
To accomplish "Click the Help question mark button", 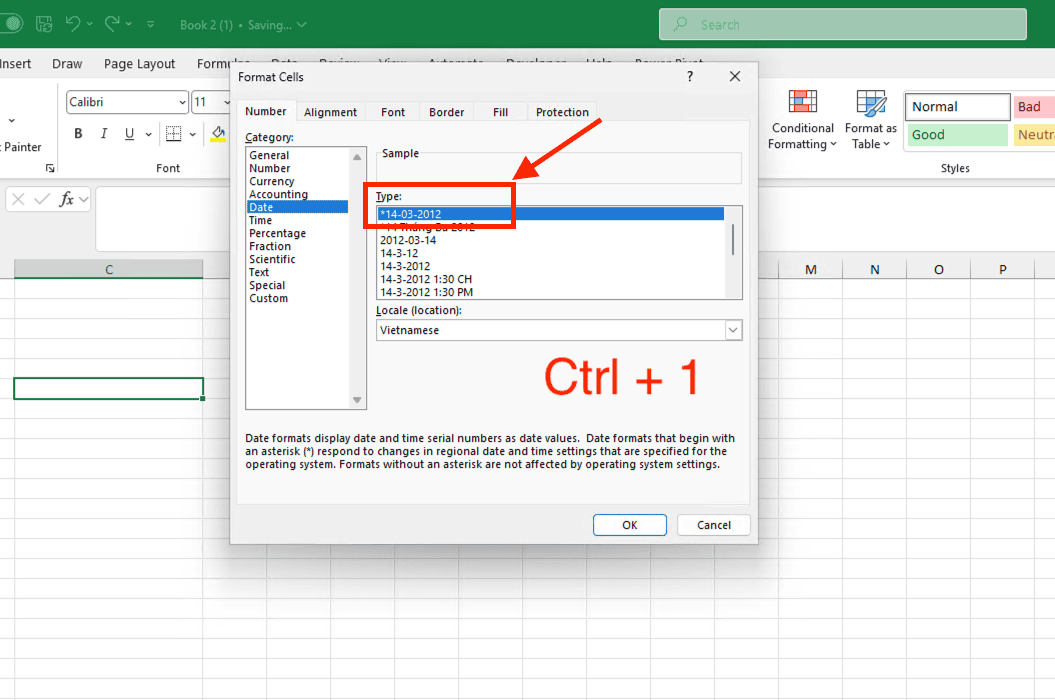I will 690,77.
